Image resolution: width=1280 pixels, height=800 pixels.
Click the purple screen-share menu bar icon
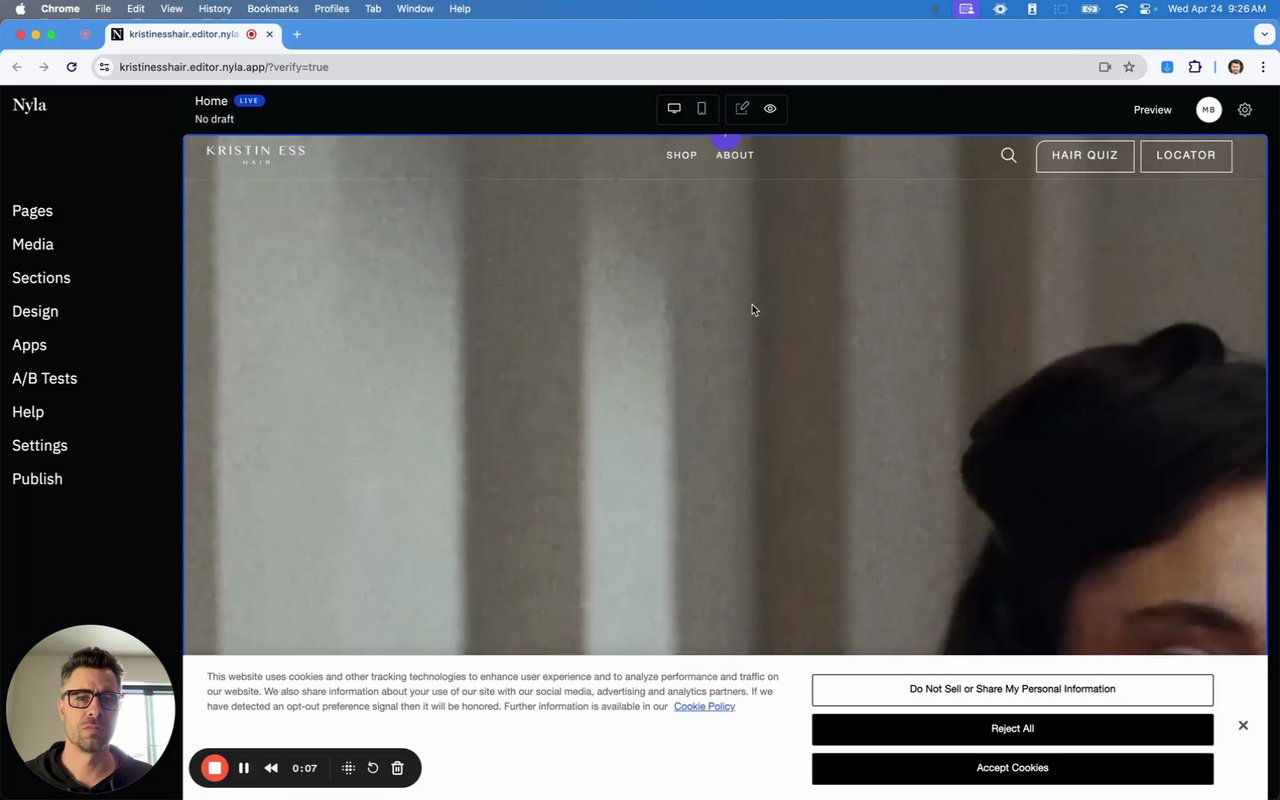(966, 9)
